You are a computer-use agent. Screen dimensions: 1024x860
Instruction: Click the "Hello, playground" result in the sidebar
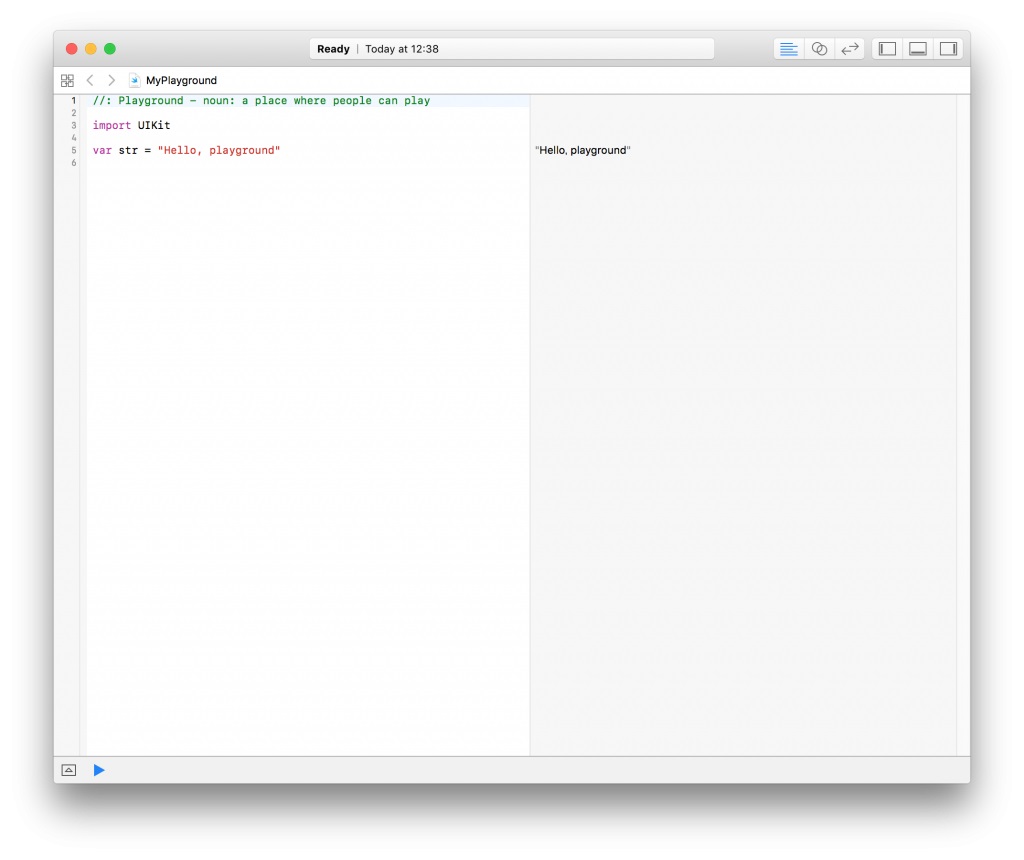pyautogui.click(x=583, y=150)
